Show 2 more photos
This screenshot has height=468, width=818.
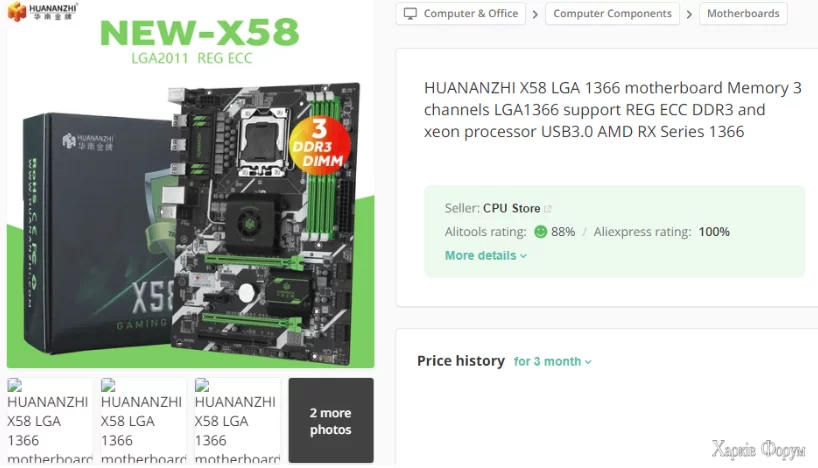pyautogui.click(x=331, y=421)
